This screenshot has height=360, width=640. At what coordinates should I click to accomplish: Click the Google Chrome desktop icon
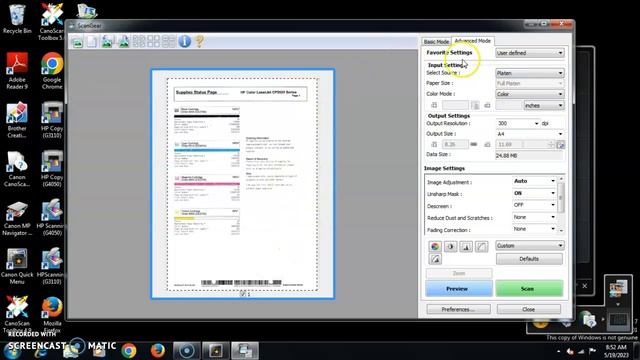[52, 71]
